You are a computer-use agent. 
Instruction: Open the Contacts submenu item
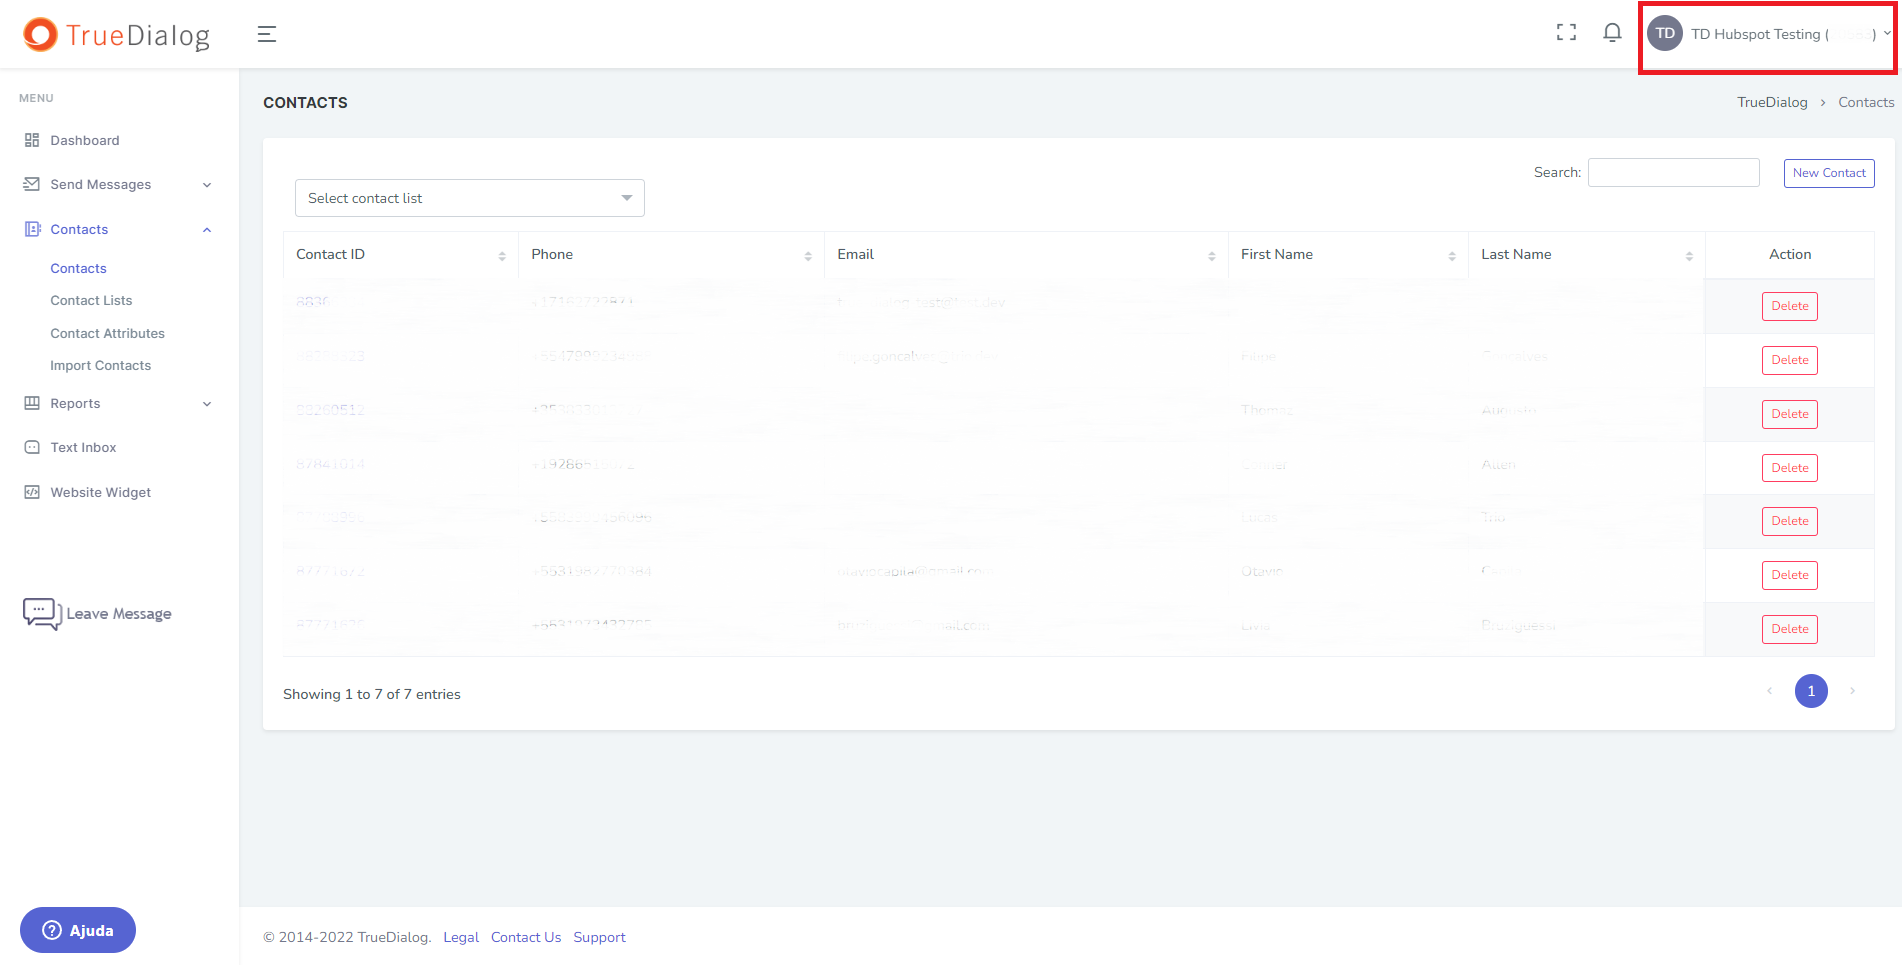click(78, 268)
